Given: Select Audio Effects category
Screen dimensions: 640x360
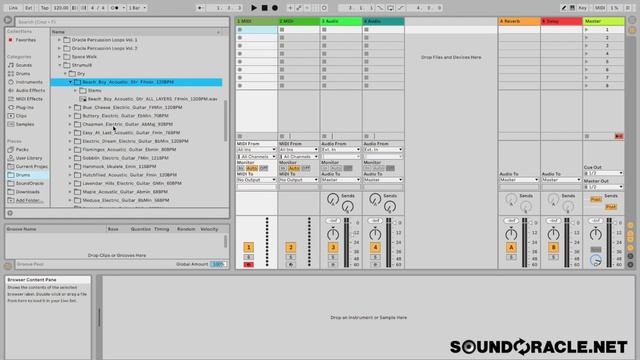Looking at the screenshot, I should click(x=30, y=91).
